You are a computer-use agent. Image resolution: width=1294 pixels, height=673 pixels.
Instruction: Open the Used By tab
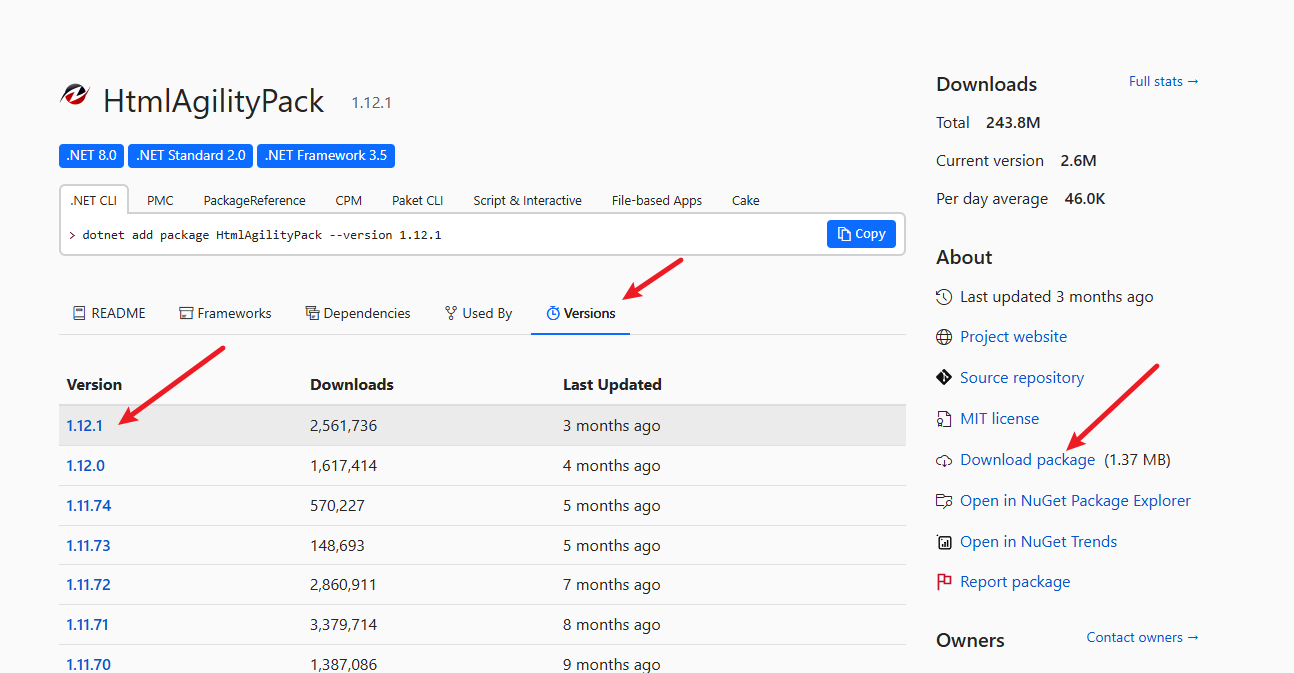[x=479, y=313]
